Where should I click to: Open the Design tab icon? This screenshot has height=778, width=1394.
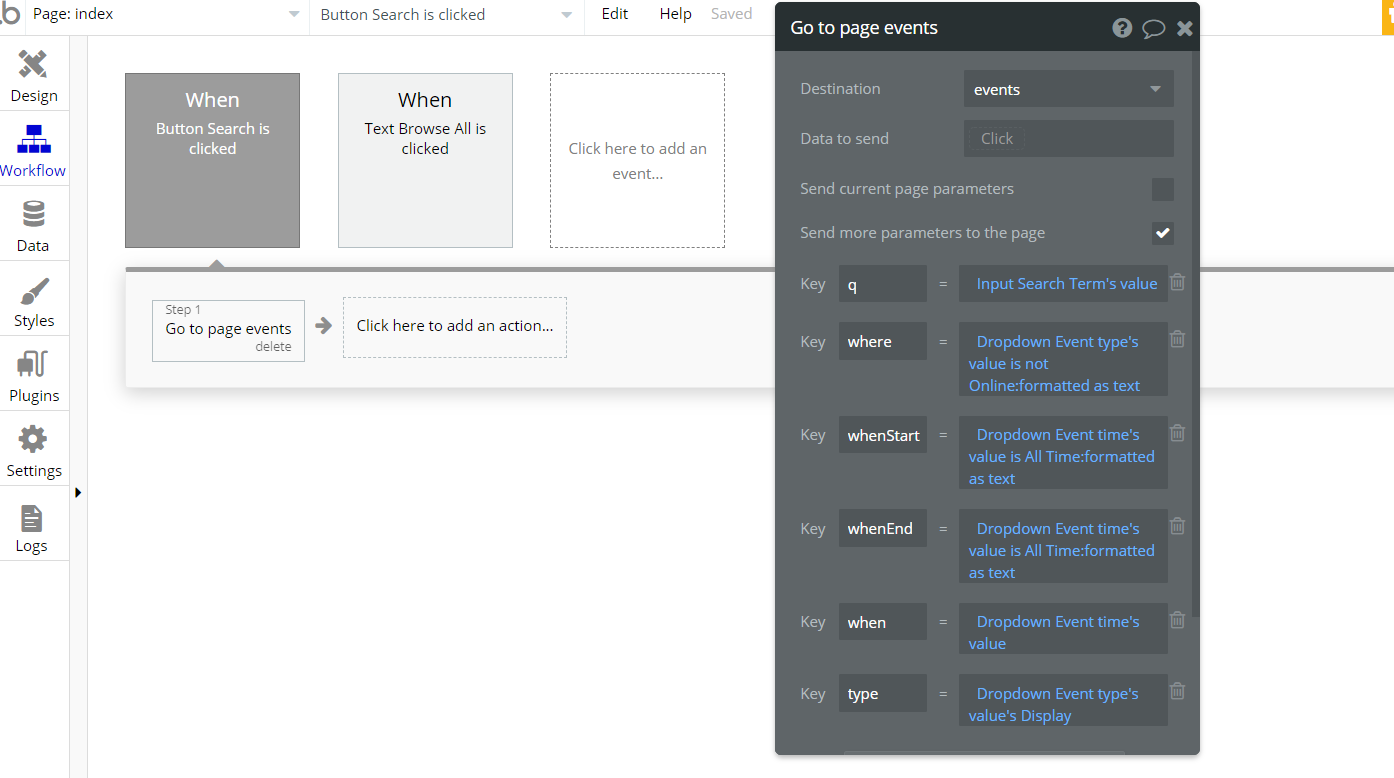(33, 67)
